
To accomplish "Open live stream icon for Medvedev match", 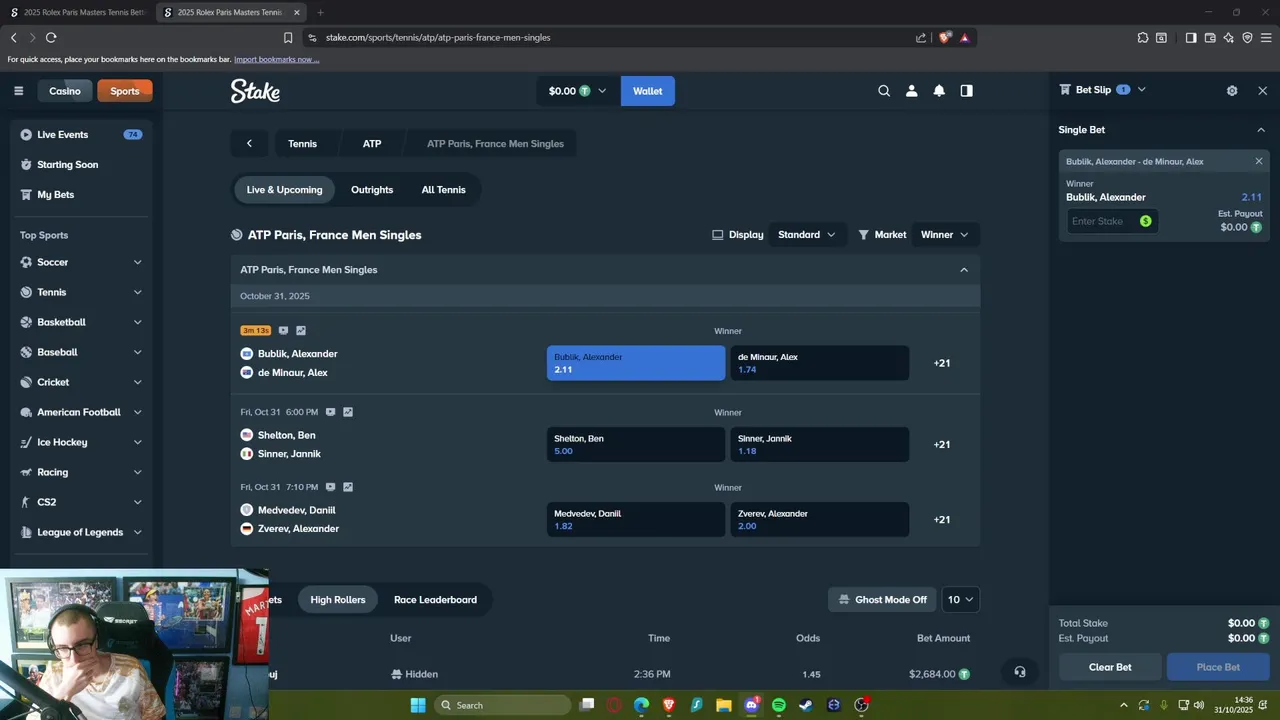I will [x=330, y=487].
